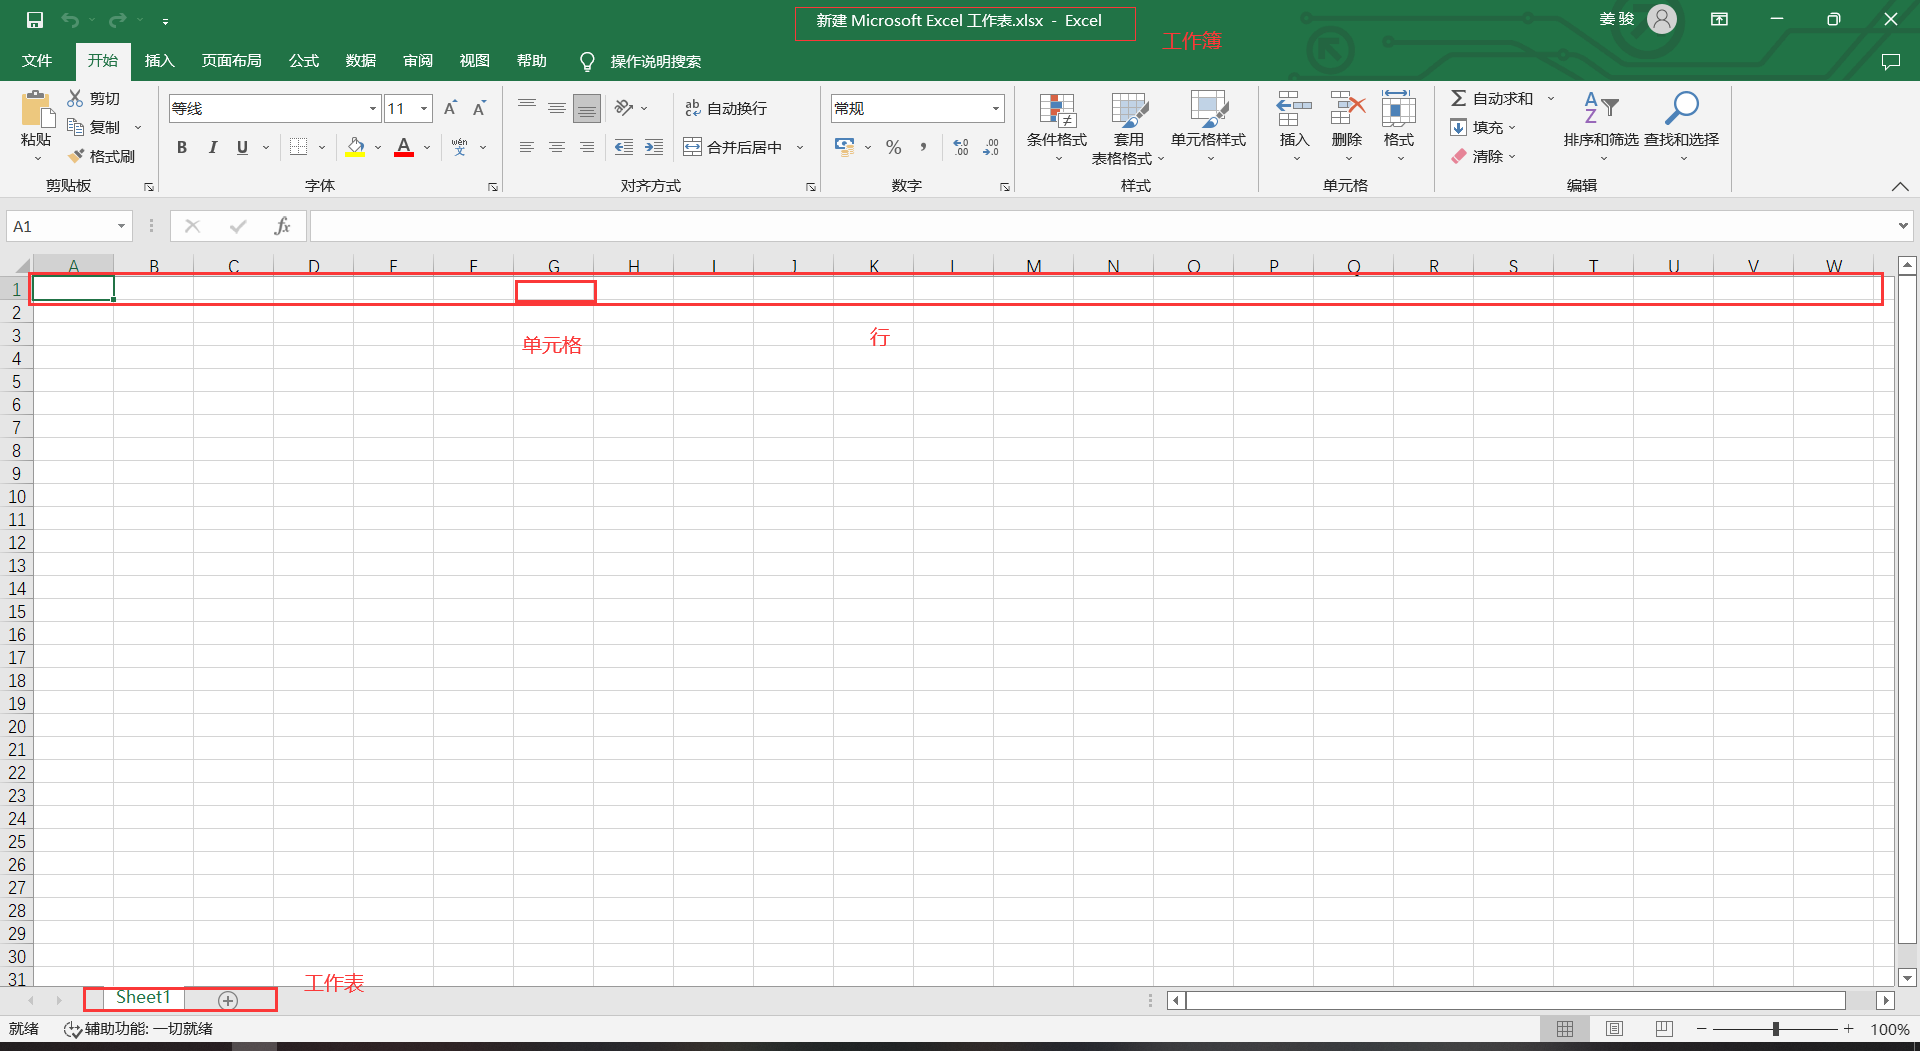Apply Percent style from the Number group
1920x1051 pixels.
tap(893, 147)
